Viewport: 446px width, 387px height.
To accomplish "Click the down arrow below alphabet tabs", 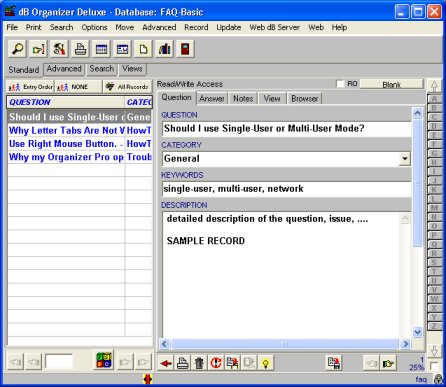I will (434, 351).
